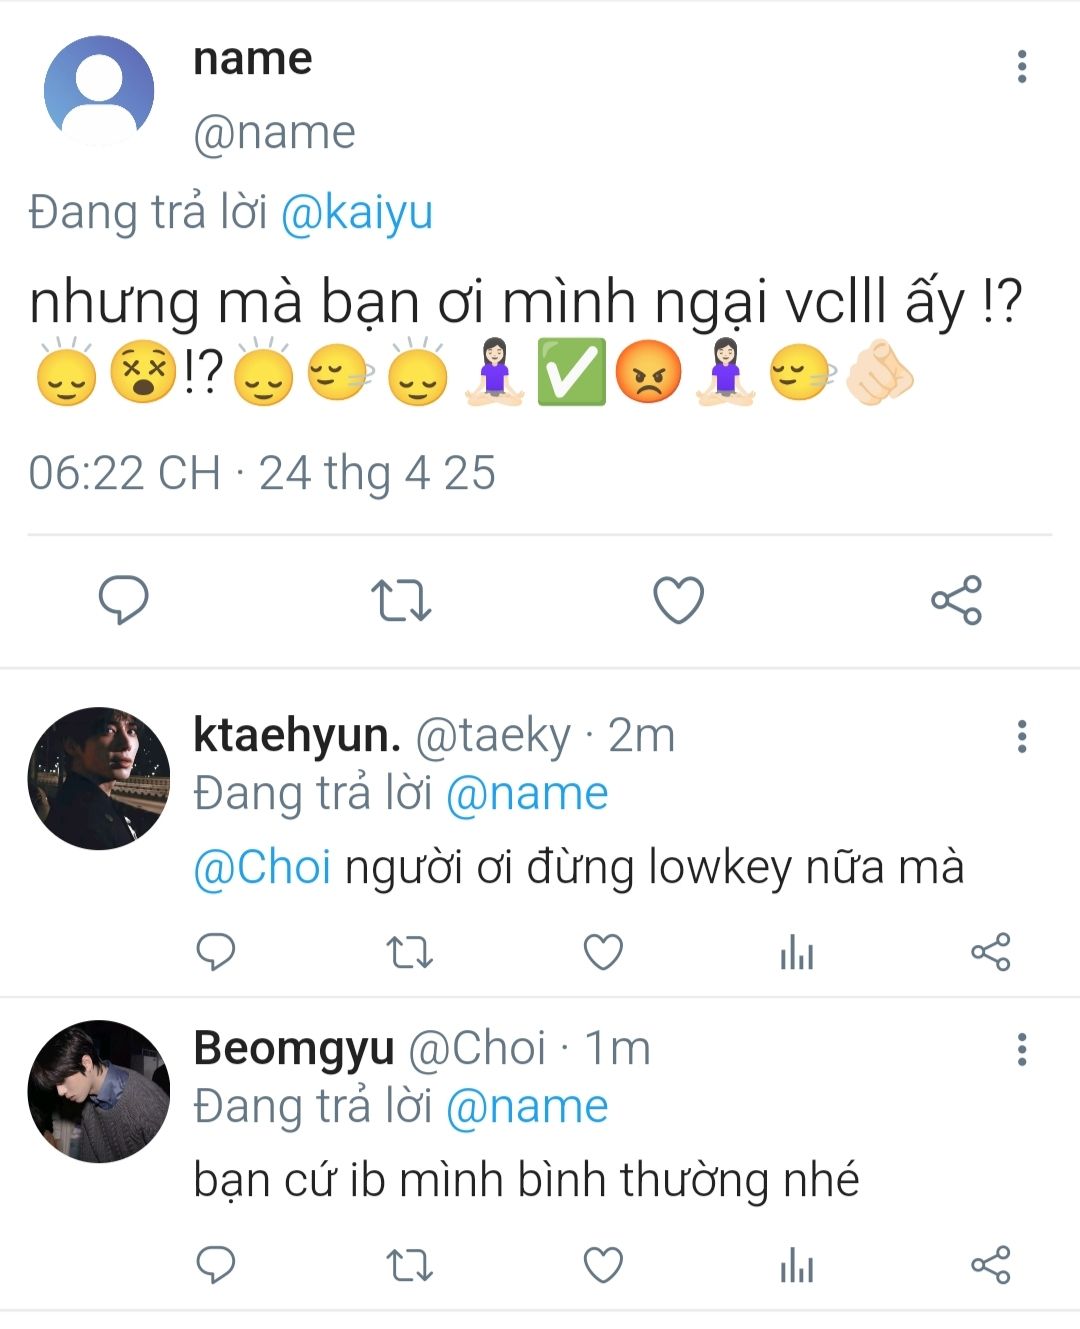The width and height of the screenshot is (1080, 1329).
Task: Like the main tweet about ngại
Action: click(678, 600)
